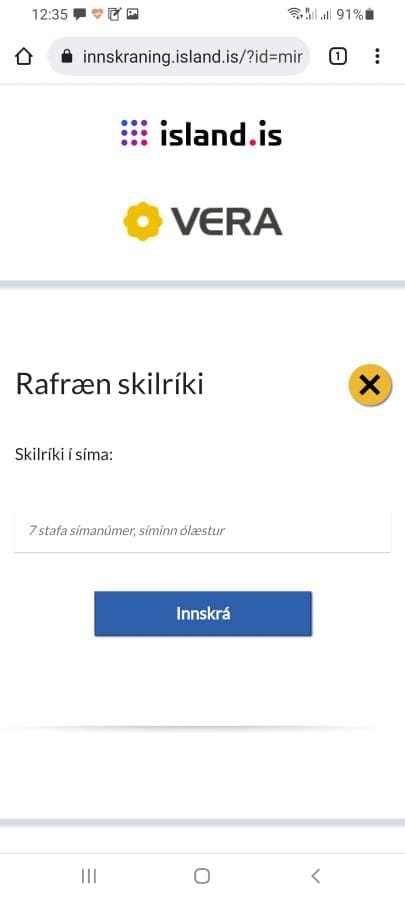Tap the heart health notification icon

point(98,14)
